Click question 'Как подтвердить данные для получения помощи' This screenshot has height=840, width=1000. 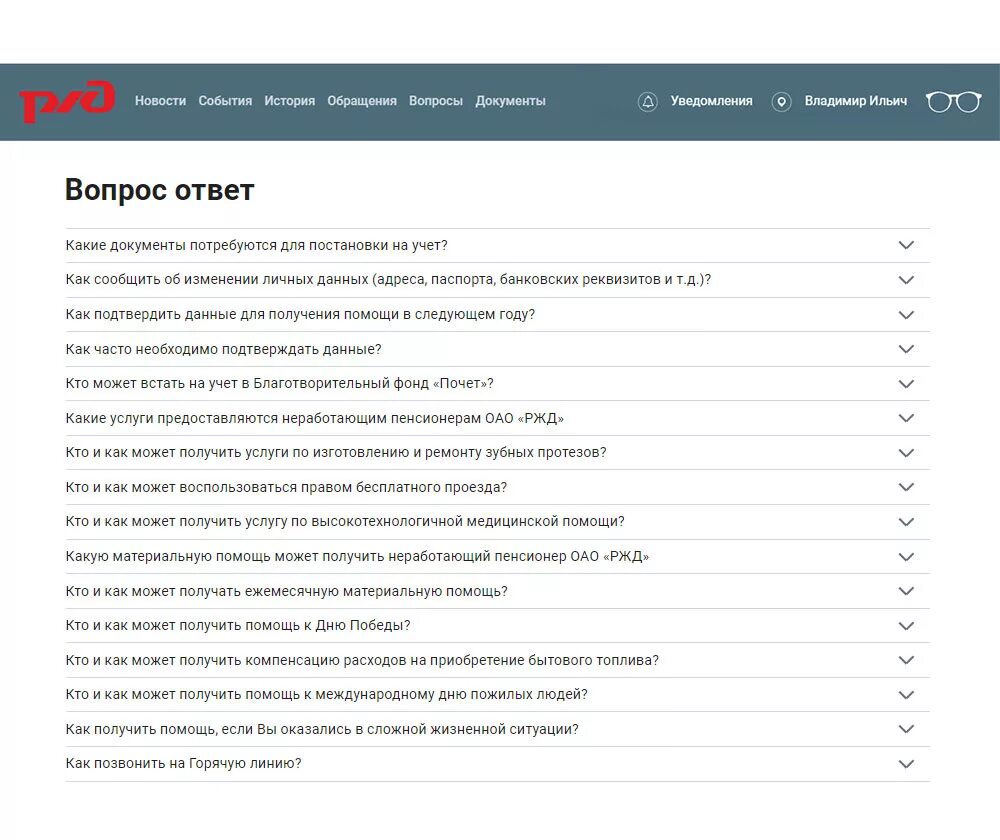coord(300,314)
